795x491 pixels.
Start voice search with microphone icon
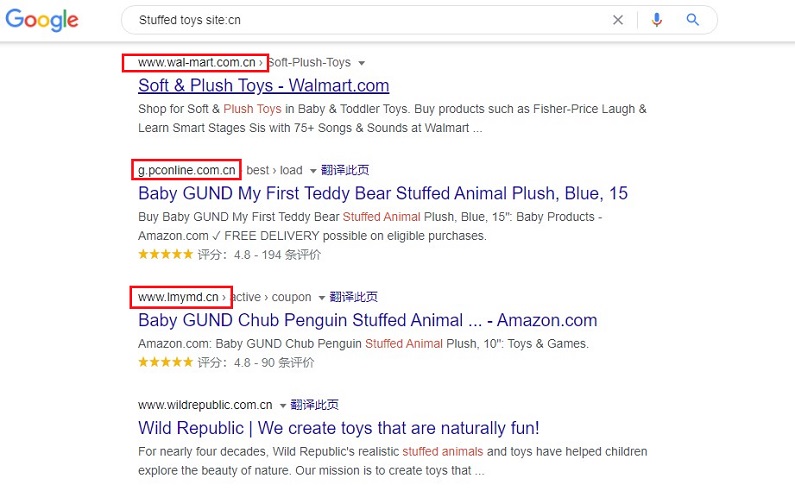pyautogui.click(x=657, y=20)
